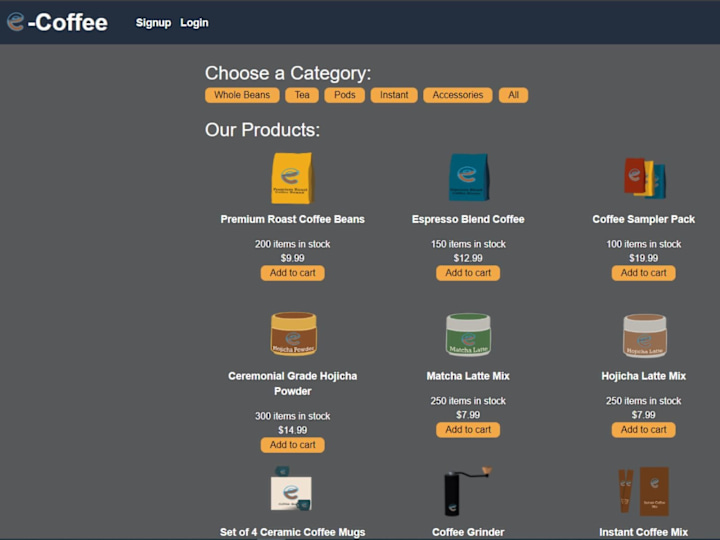Click the Set of 4 Ceramic Coffee Mugs title
720x540 pixels.
(292, 532)
